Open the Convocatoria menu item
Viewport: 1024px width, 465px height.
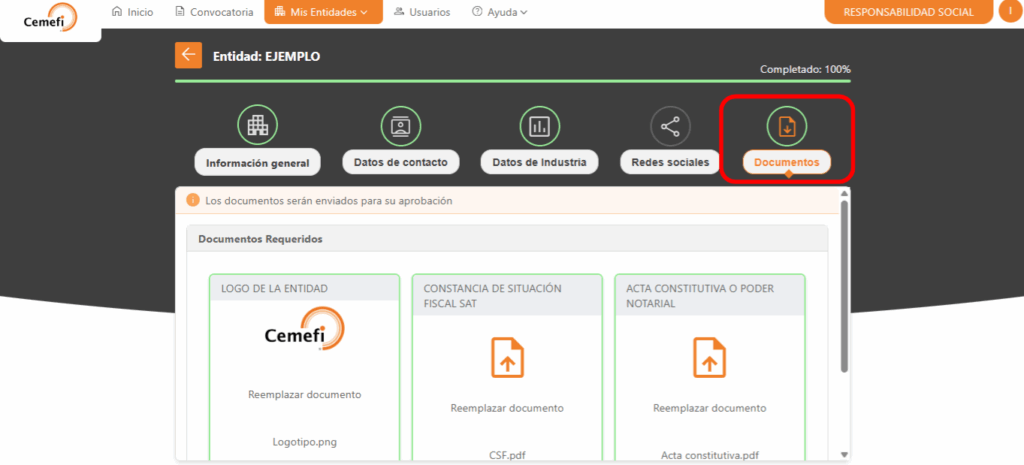pos(213,12)
